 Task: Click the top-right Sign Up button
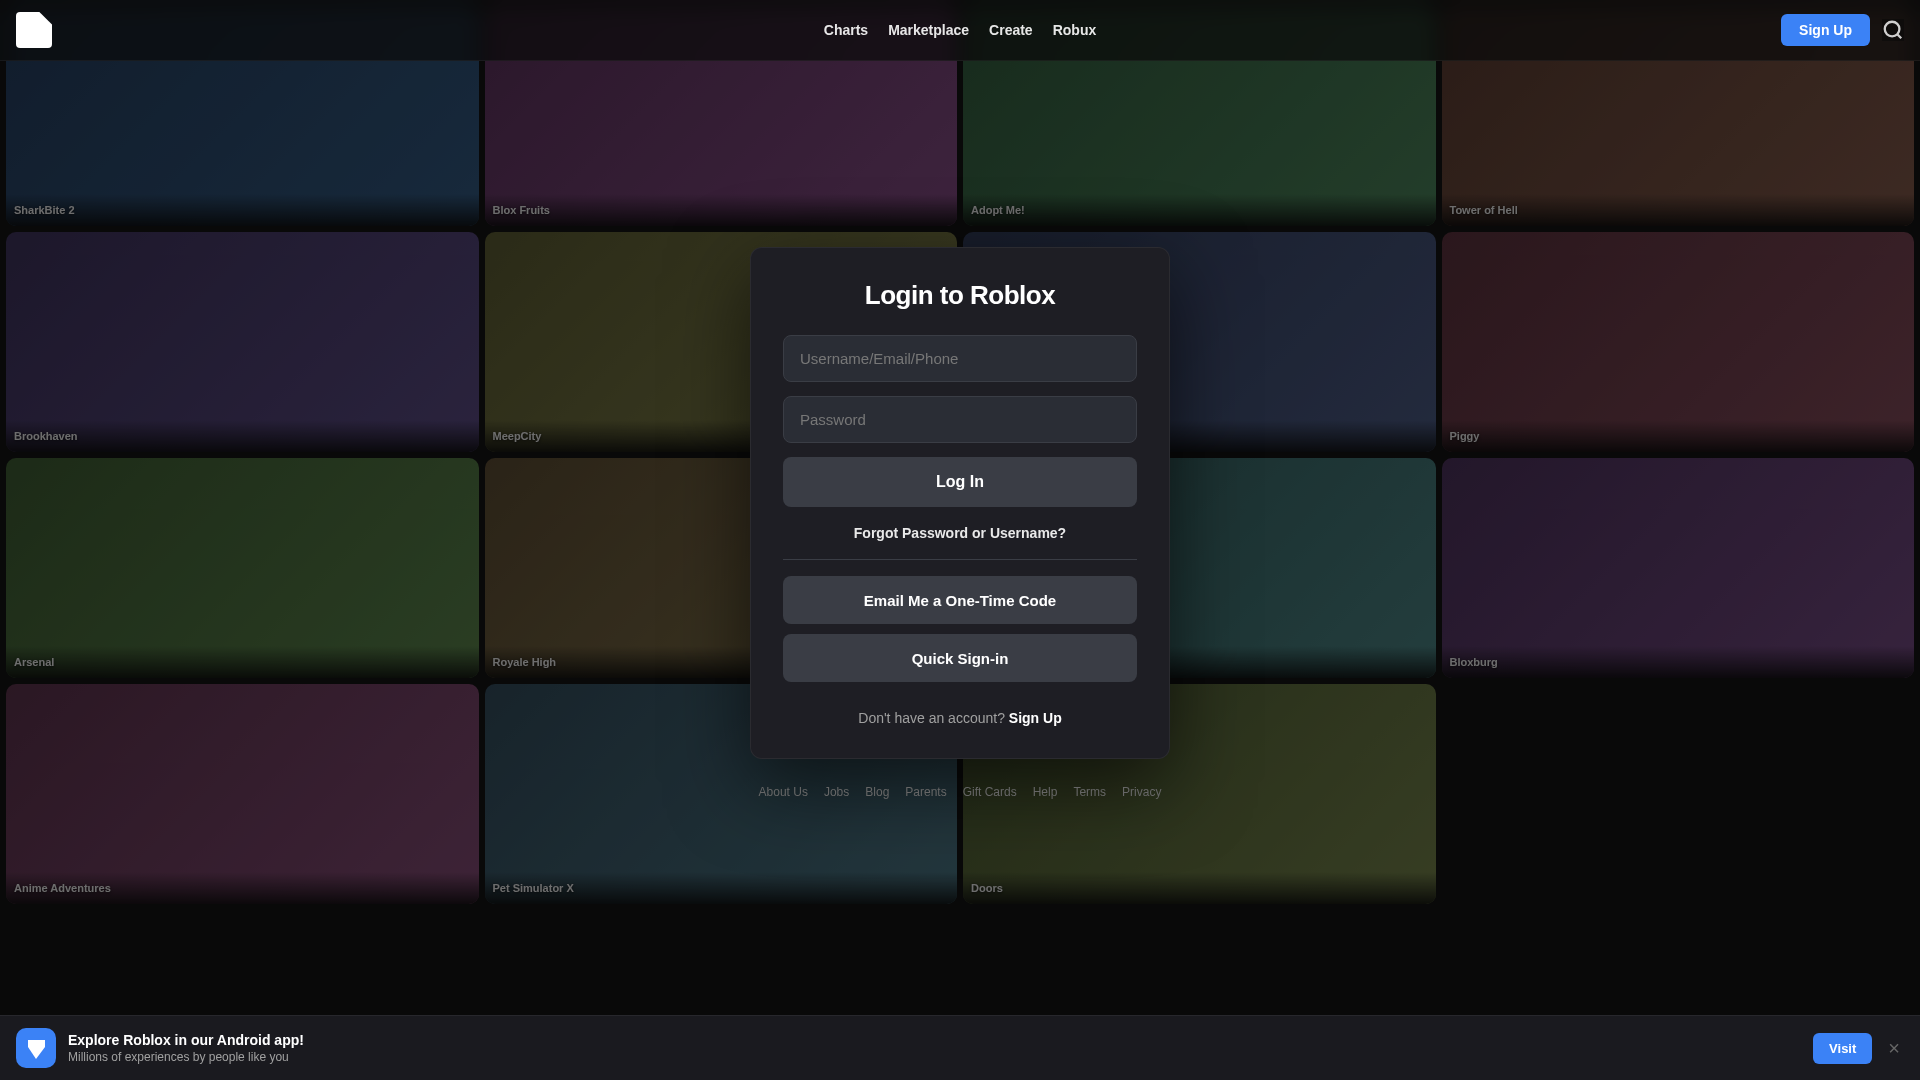[1825, 30]
